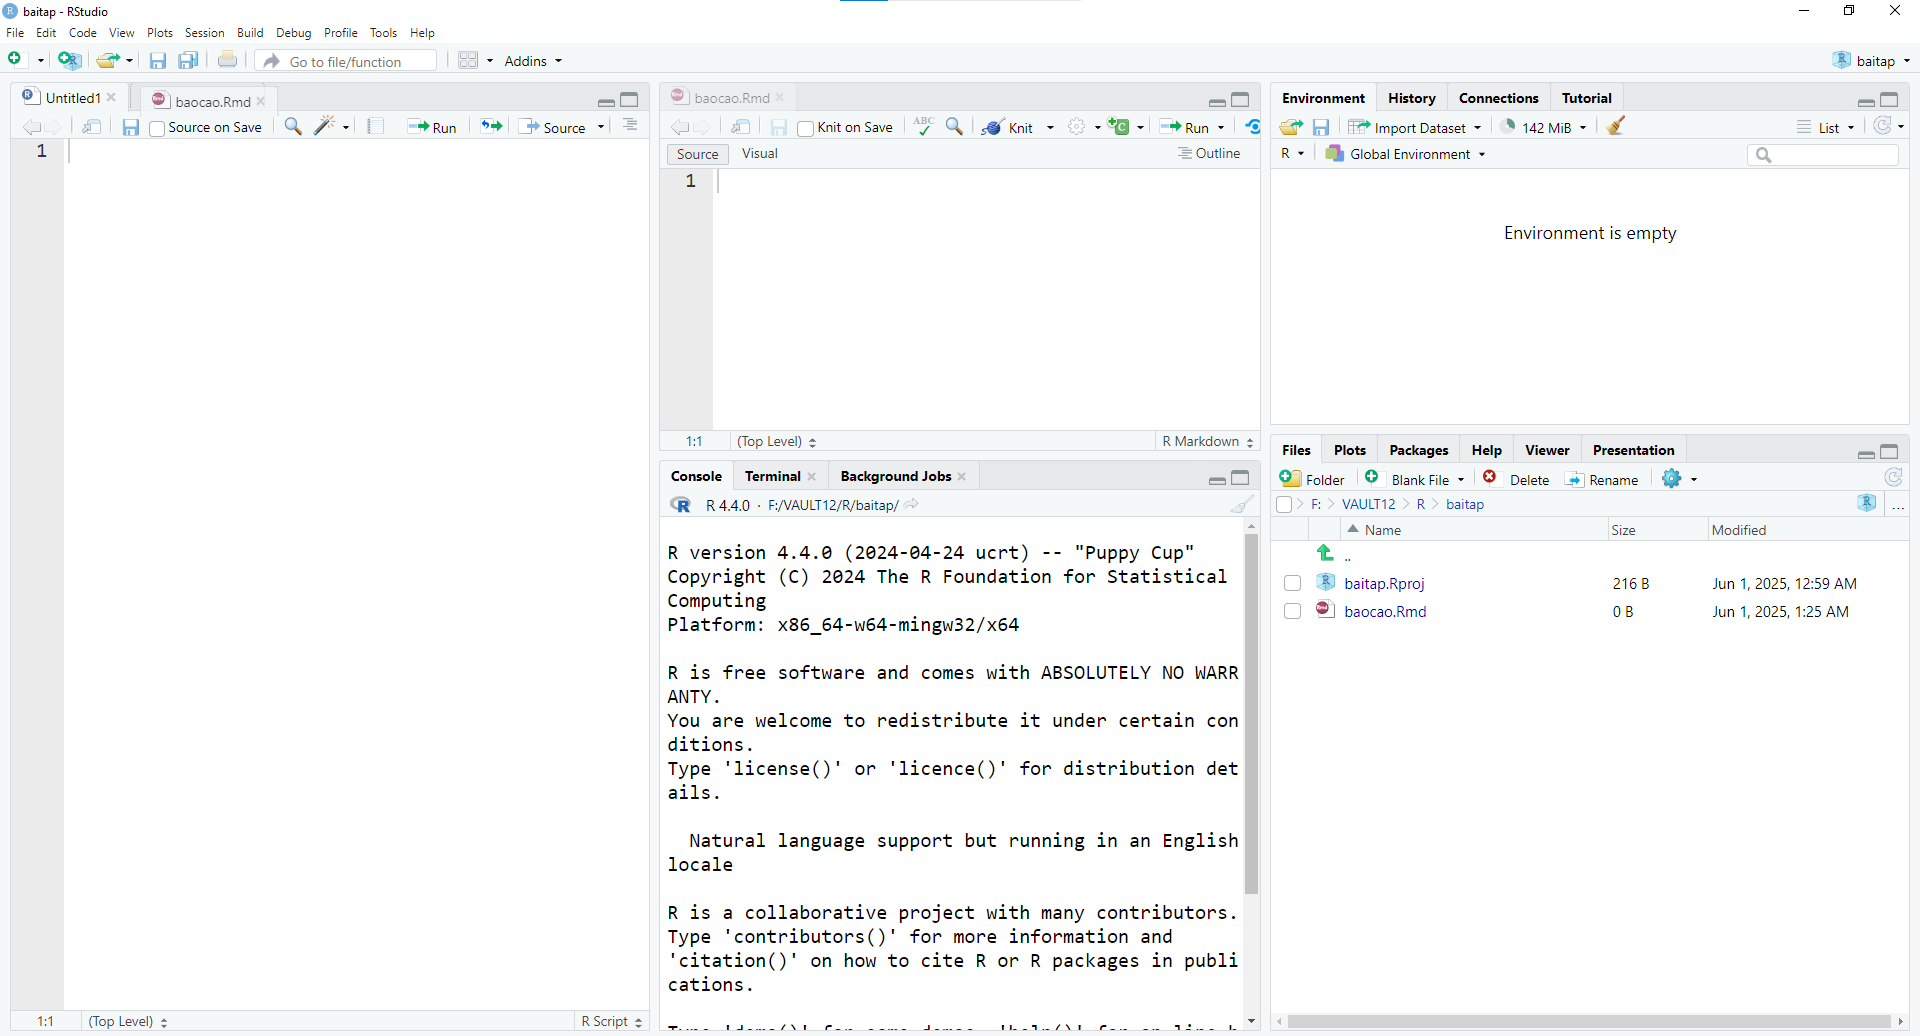Screen dimensions: 1920x1036
Task: Click the Compile Report notebook icon
Action: point(375,126)
